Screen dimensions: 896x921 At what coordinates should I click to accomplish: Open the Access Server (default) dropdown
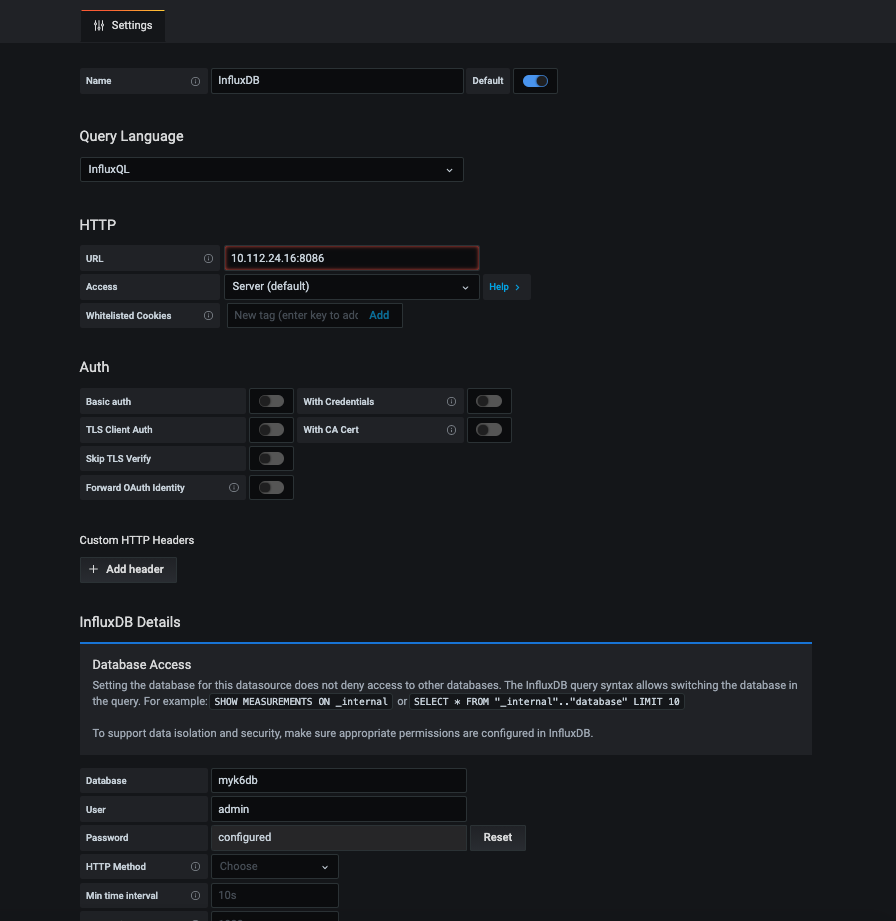click(351, 287)
